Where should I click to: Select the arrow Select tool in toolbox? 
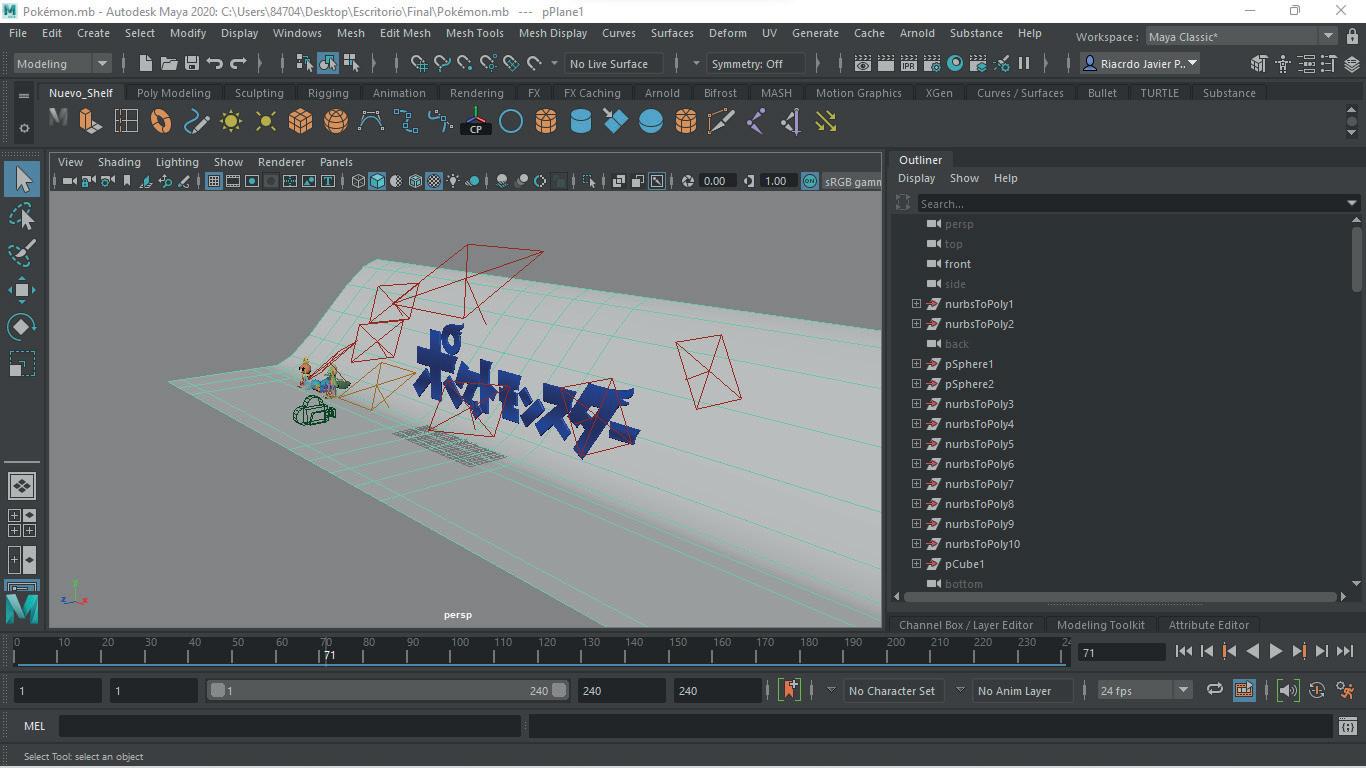22,180
